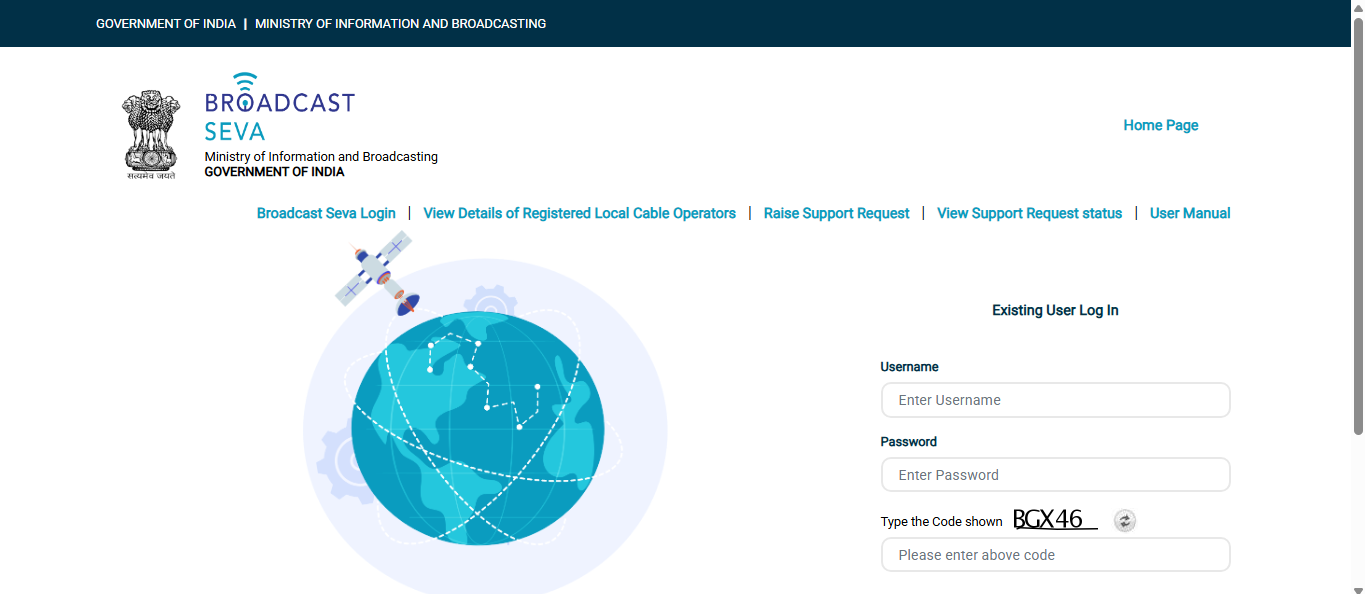This screenshot has width=1365, height=594.
Task: Click the Username label
Action: [x=909, y=367]
